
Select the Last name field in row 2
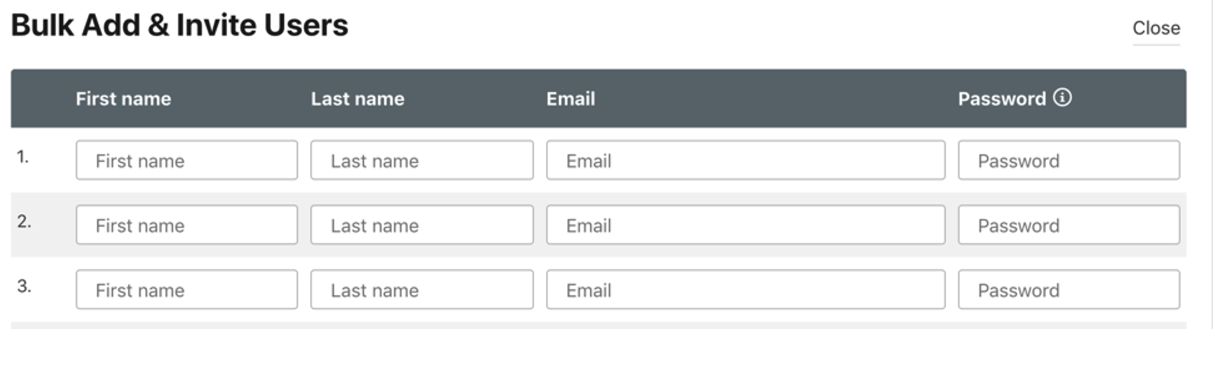(x=422, y=225)
